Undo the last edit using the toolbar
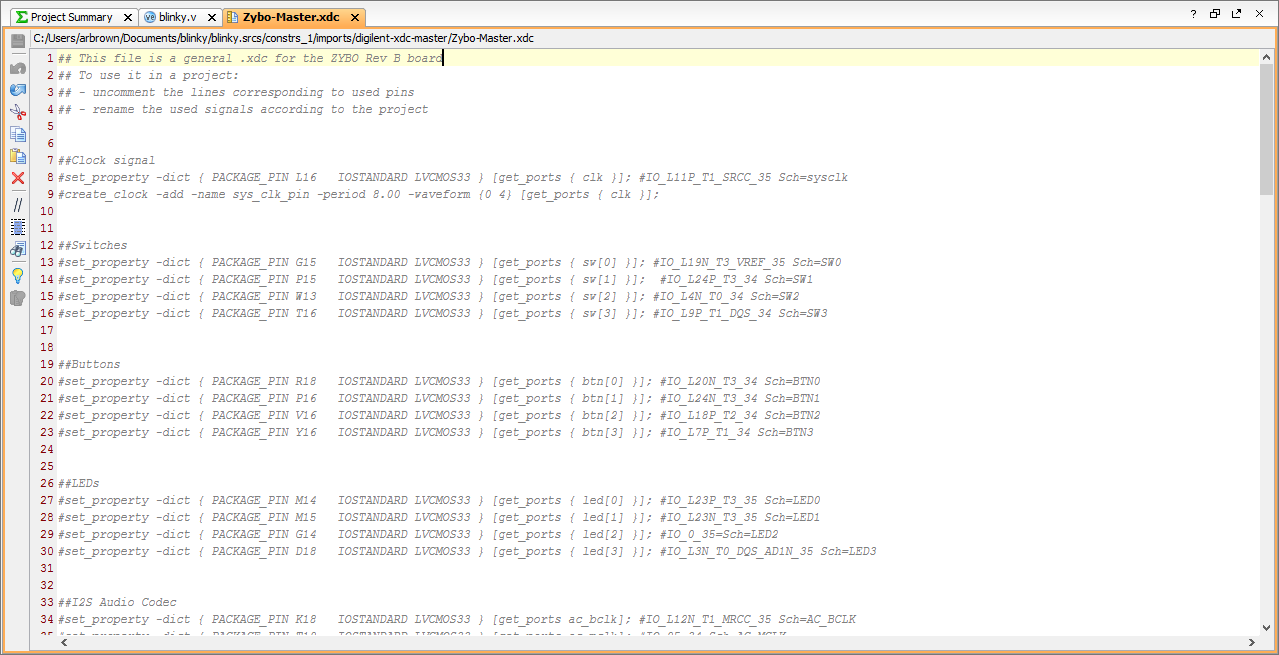Screen dimensions: 1279x655 click(17, 68)
